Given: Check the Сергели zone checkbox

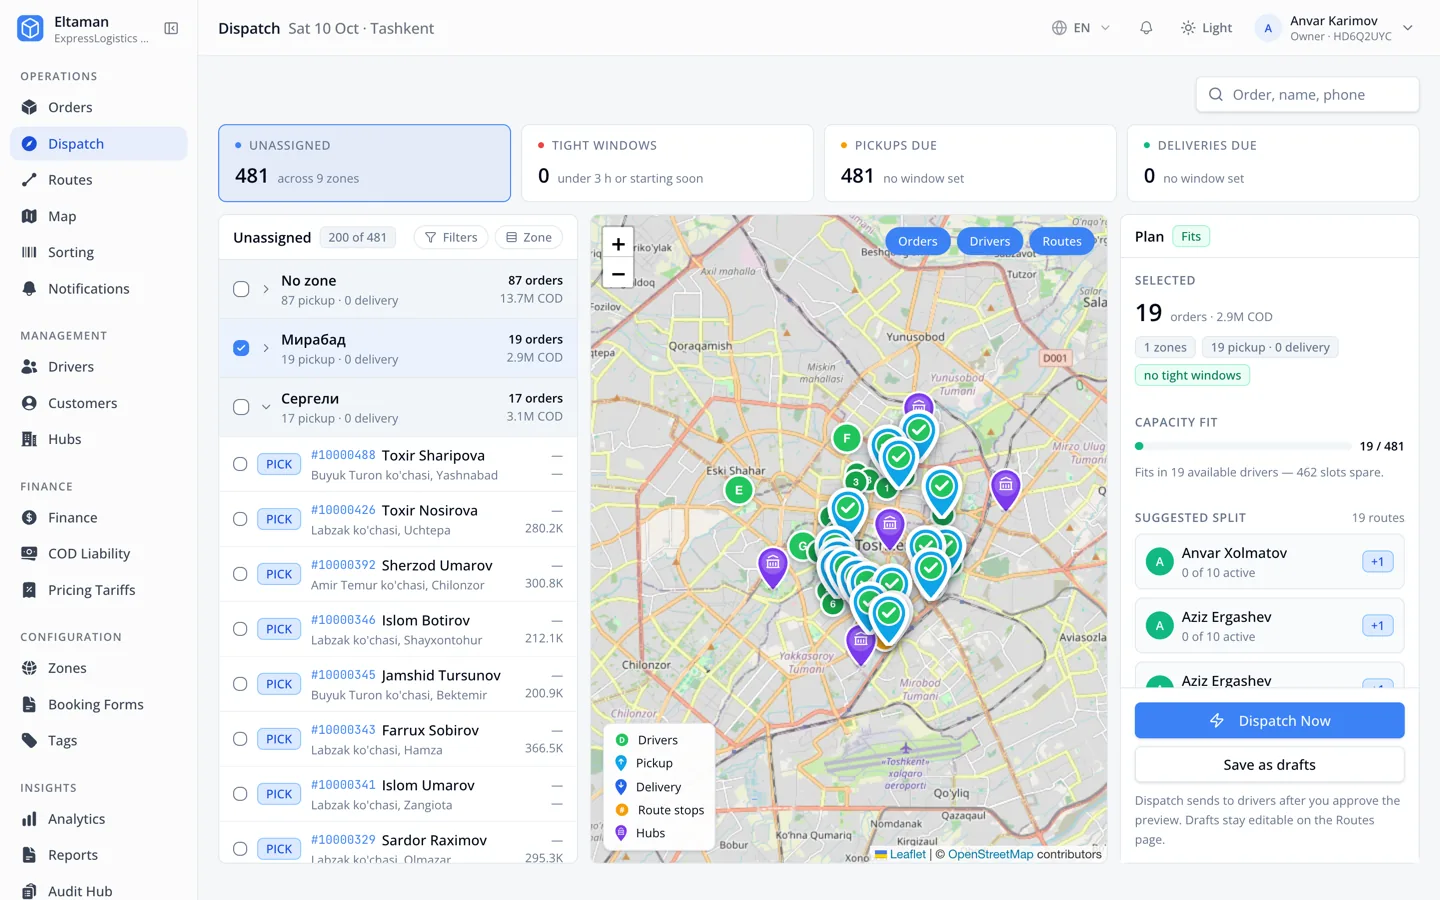Looking at the screenshot, I should pos(241,407).
